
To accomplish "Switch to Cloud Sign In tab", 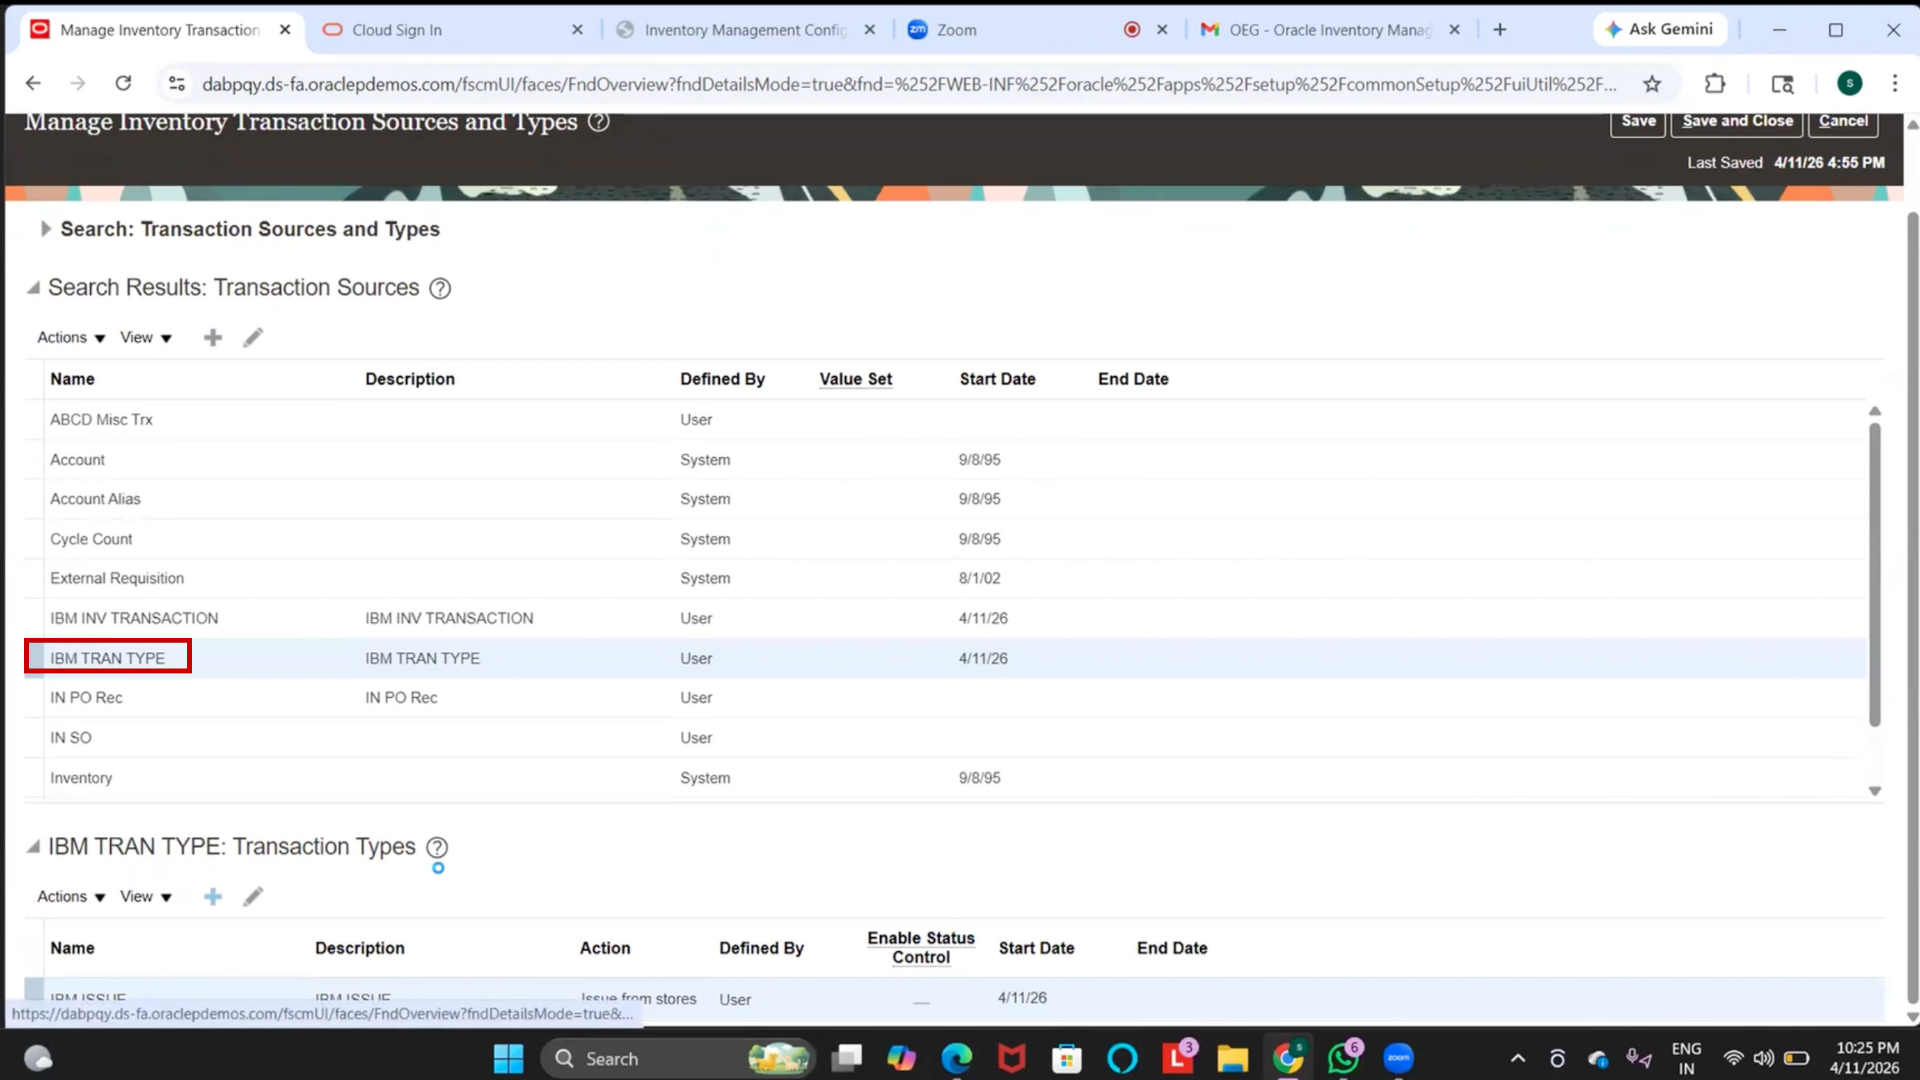I will tap(440, 30).
